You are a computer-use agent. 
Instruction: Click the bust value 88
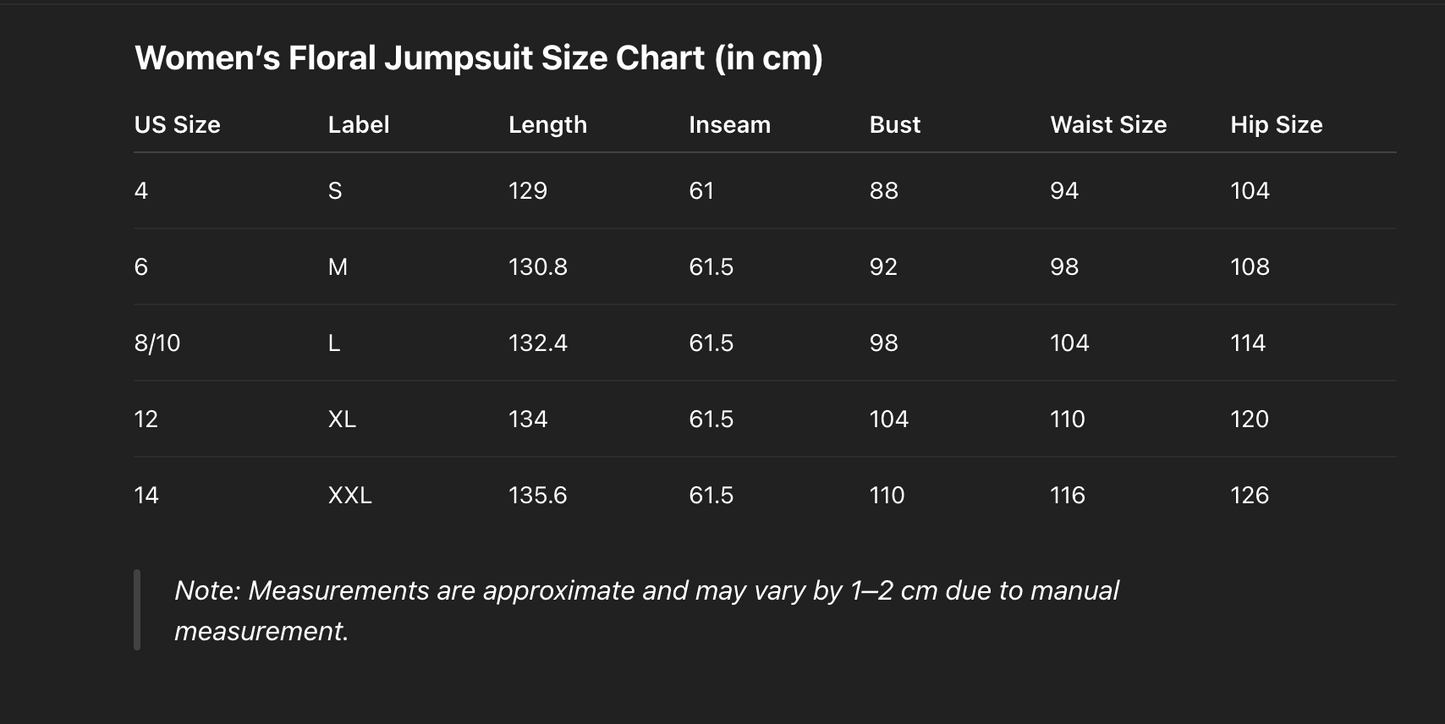click(883, 191)
